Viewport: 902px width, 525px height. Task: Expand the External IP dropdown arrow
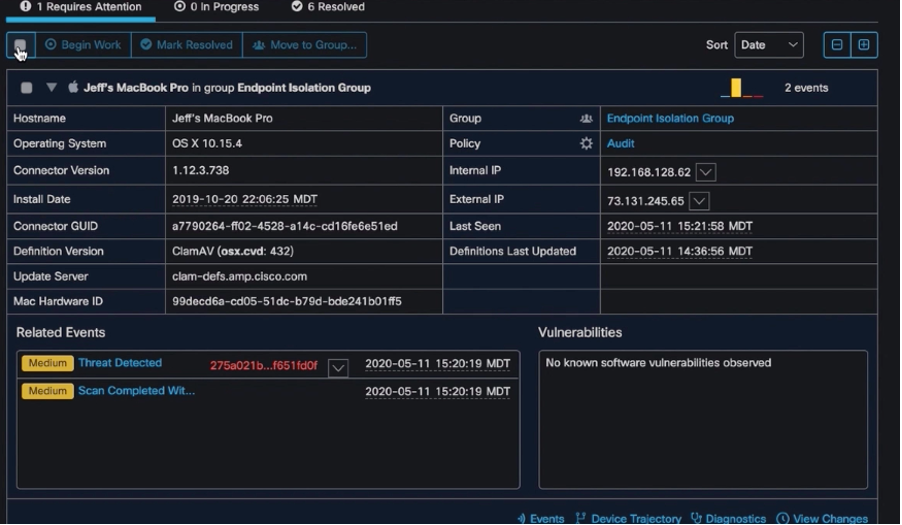click(699, 201)
